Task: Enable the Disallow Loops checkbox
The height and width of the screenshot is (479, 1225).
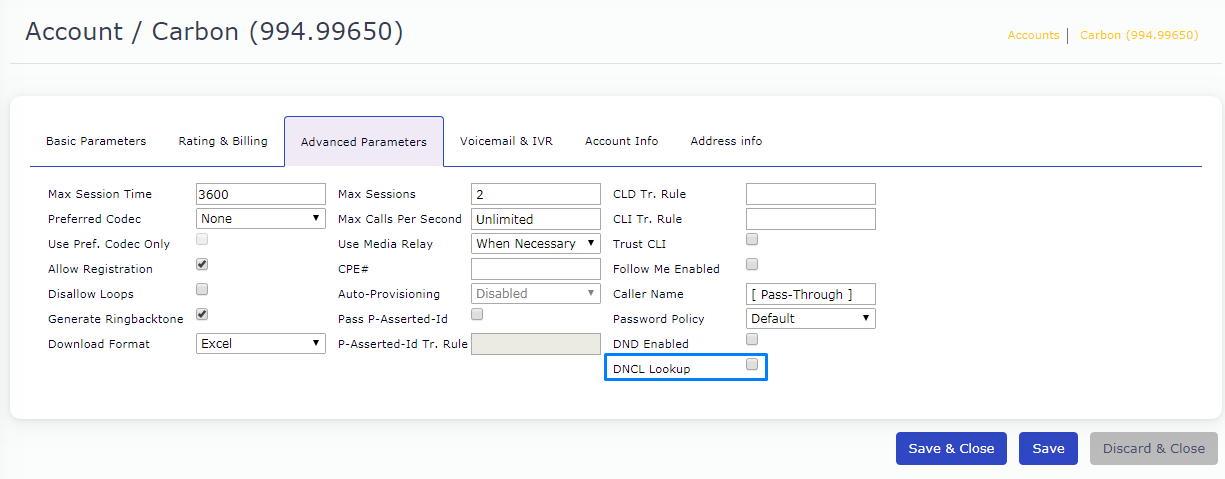Action: pos(202,290)
